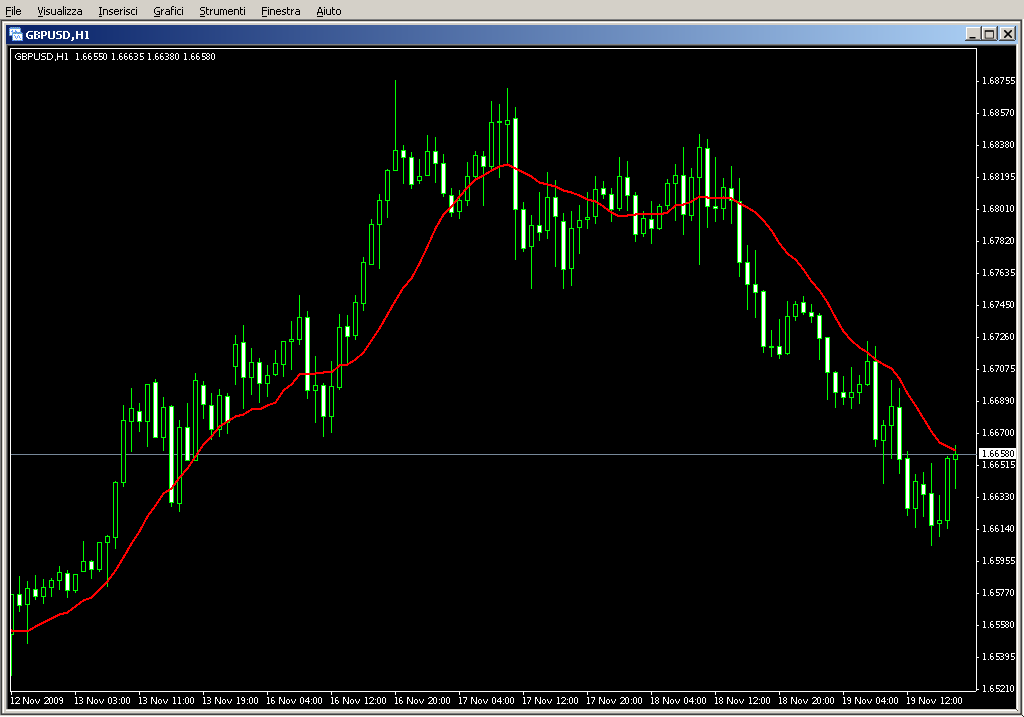Click the 16 Nov 20:00 time axis label

click(422, 701)
